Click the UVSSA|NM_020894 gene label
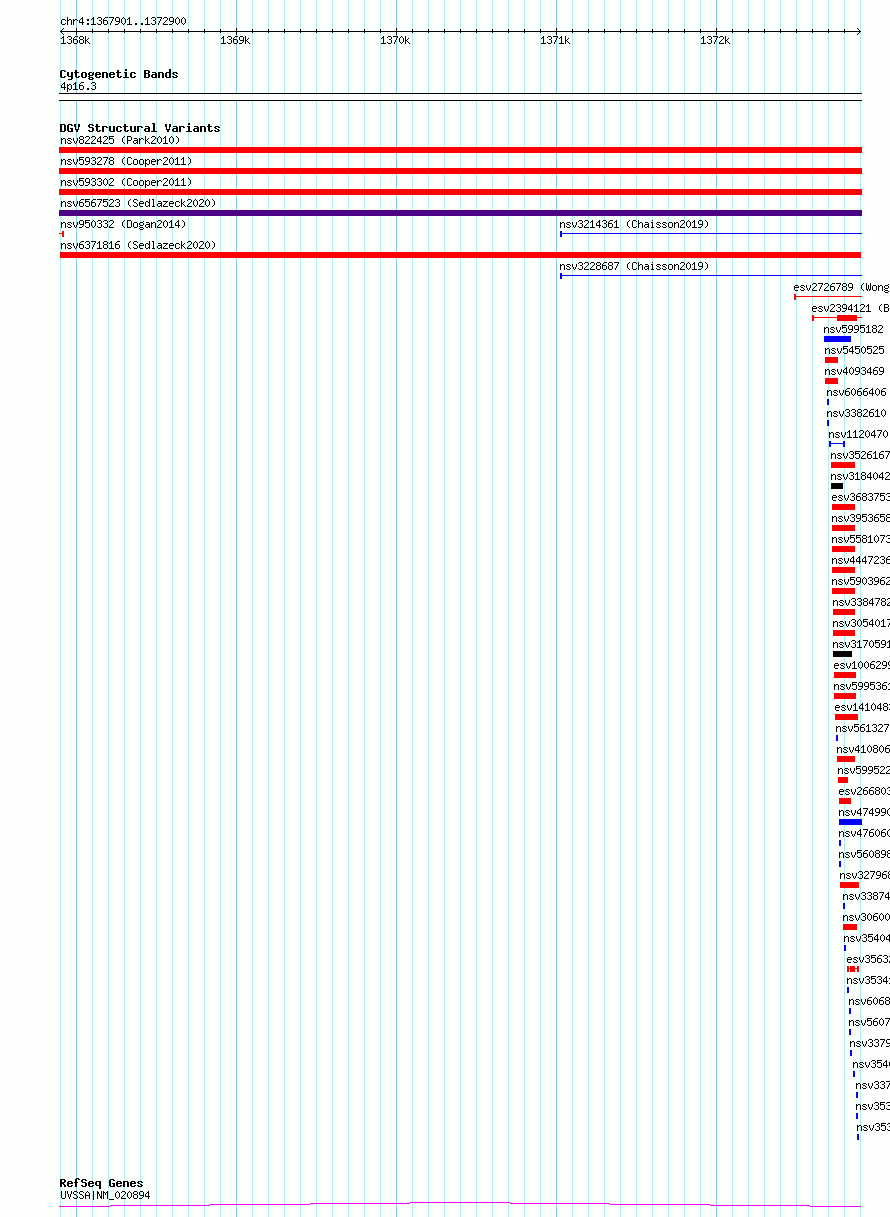The width and height of the screenshot is (890, 1217). tap(105, 1195)
